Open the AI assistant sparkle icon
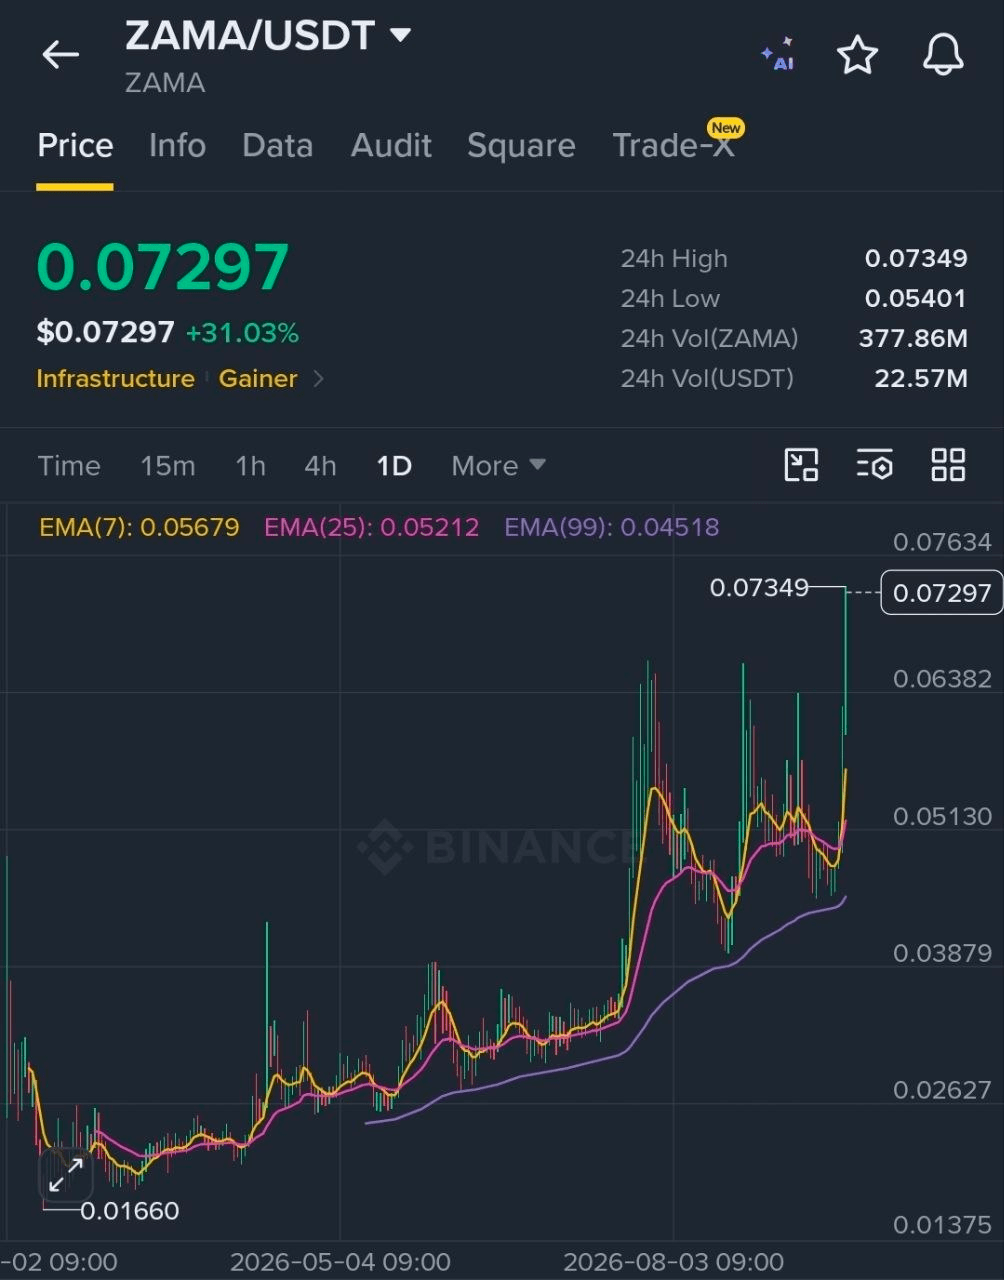 [x=778, y=55]
